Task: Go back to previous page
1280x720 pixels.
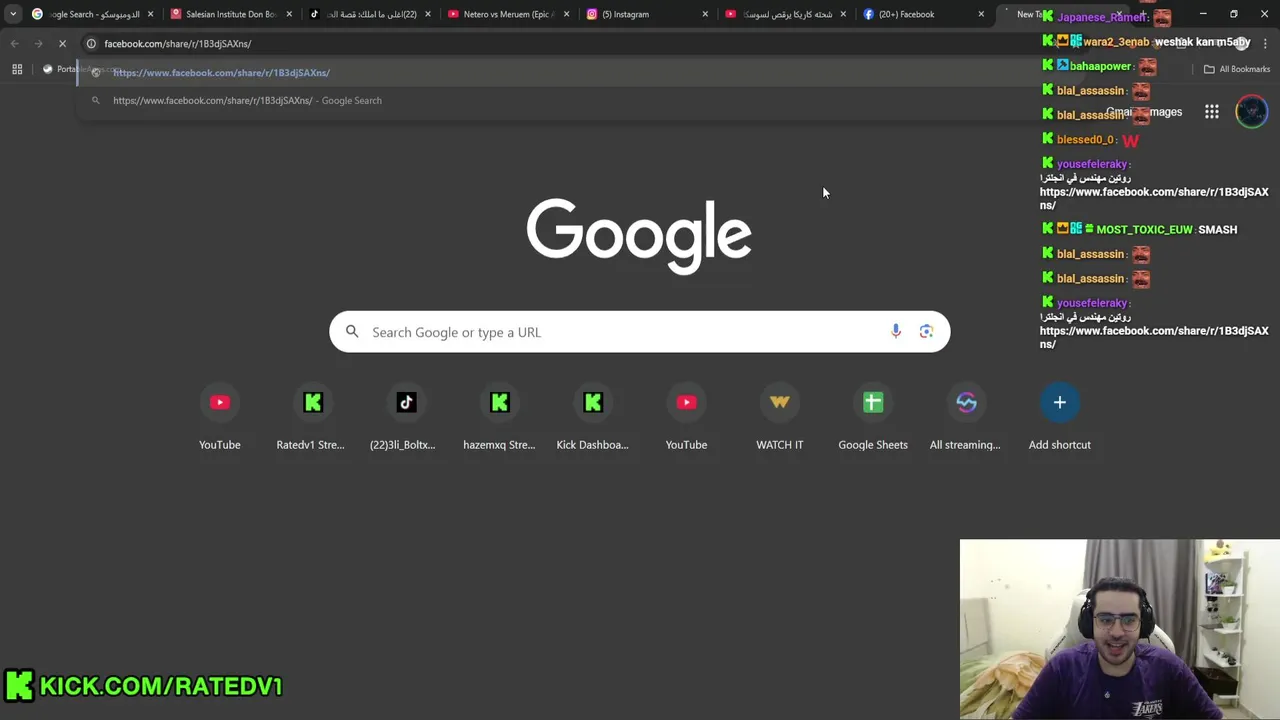Action: [14, 44]
